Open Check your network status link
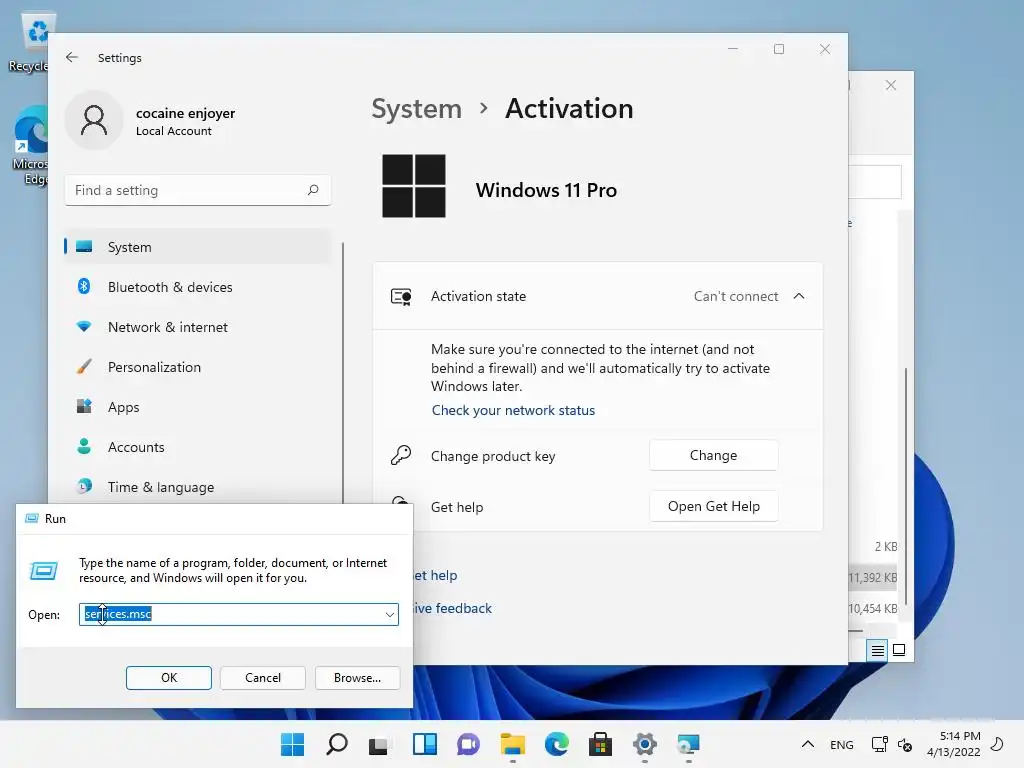The height and width of the screenshot is (768, 1024). click(x=513, y=411)
